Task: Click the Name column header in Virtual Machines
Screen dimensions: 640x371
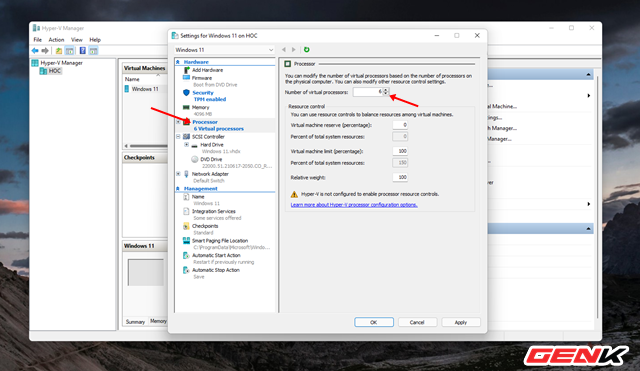Action: point(132,79)
